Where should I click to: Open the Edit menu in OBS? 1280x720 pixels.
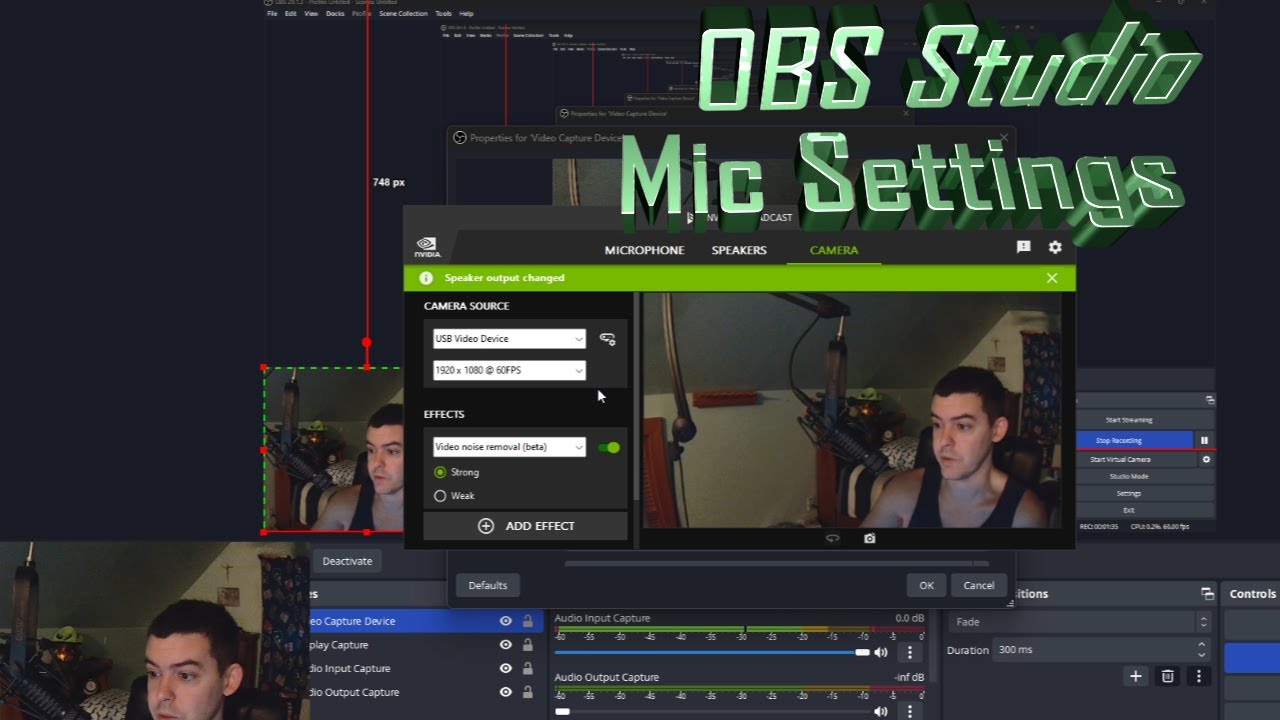tap(290, 14)
